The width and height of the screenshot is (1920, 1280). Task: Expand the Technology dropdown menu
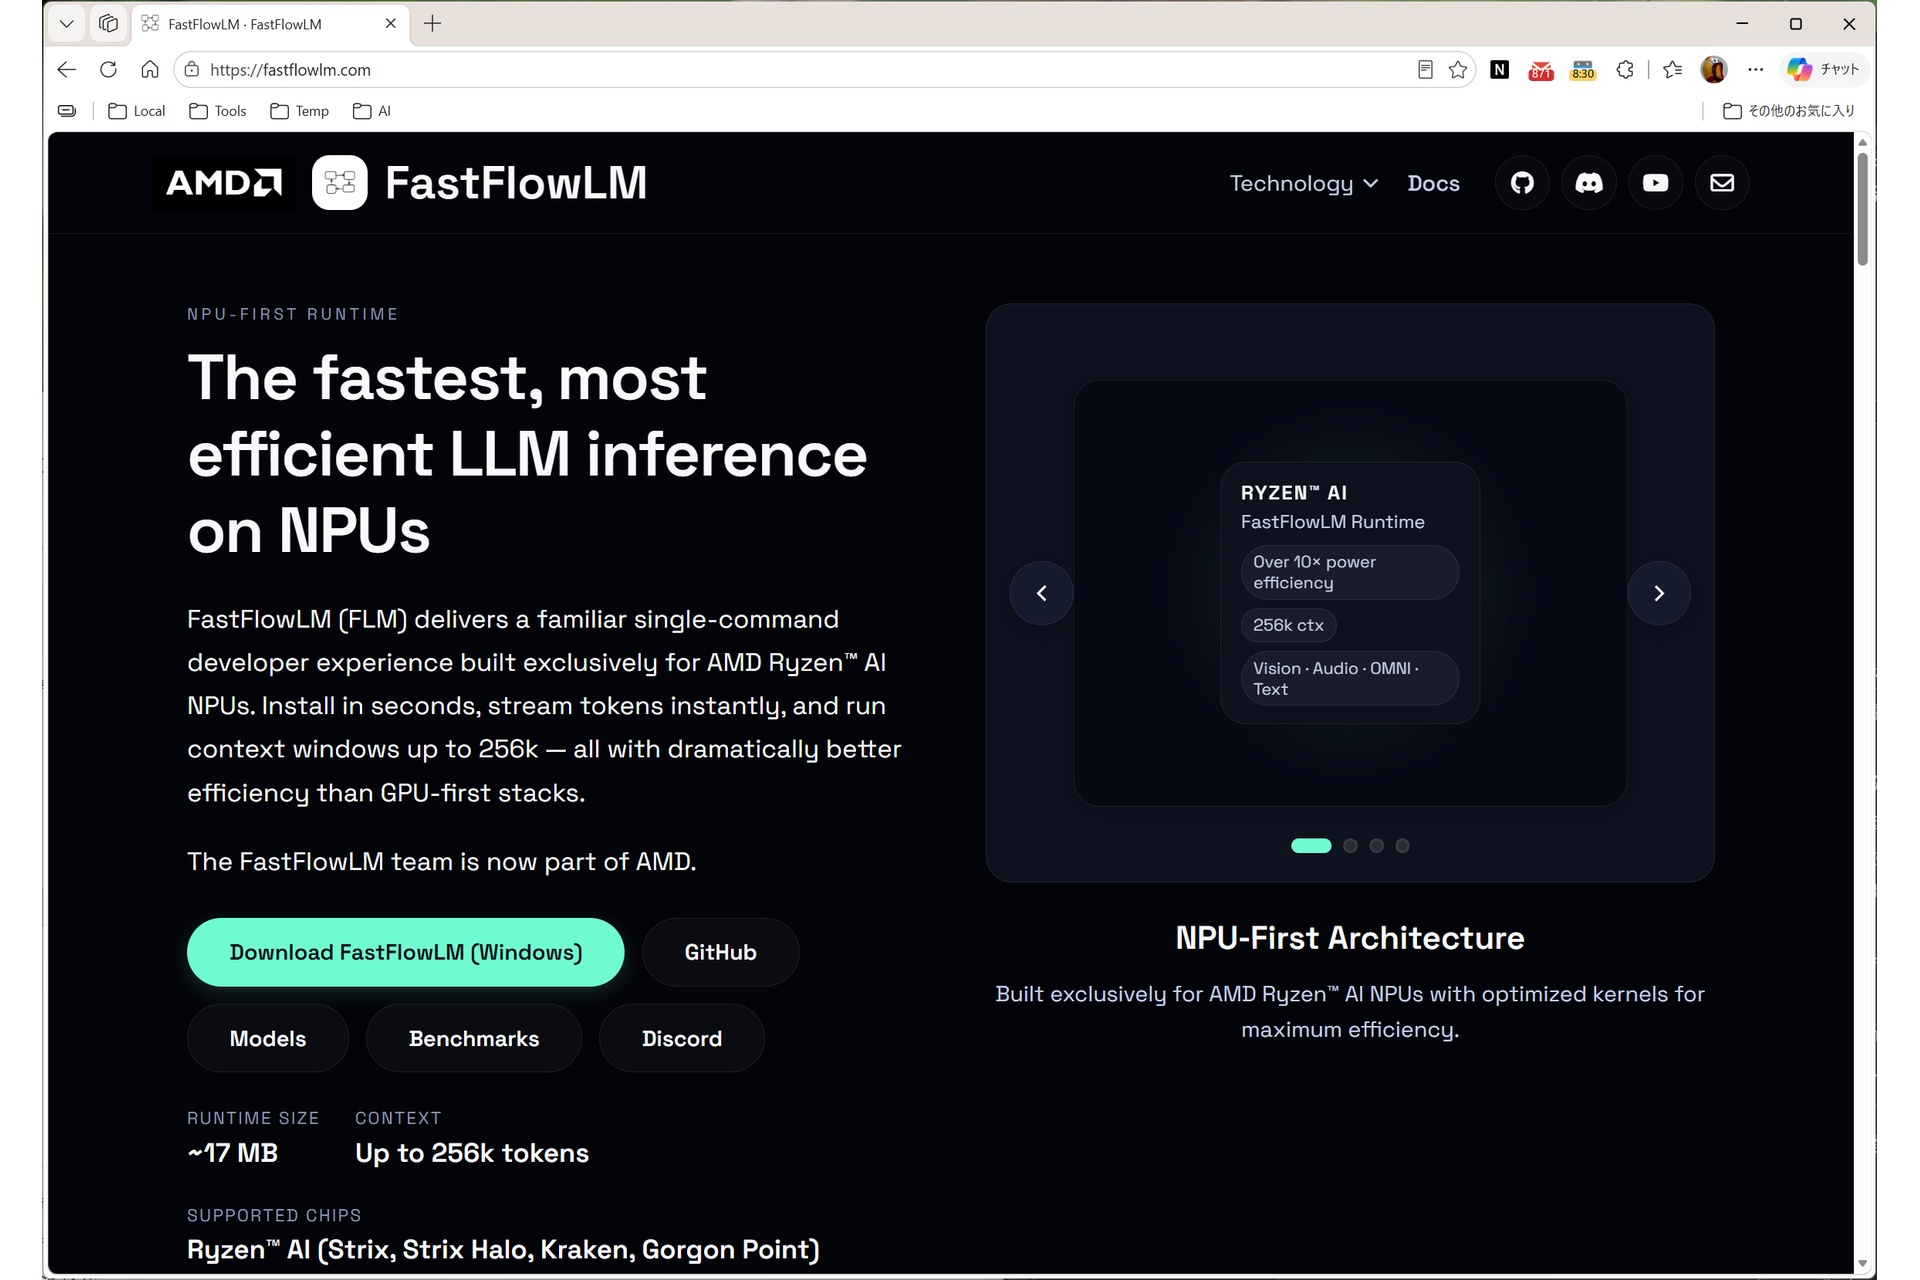click(x=1303, y=183)
